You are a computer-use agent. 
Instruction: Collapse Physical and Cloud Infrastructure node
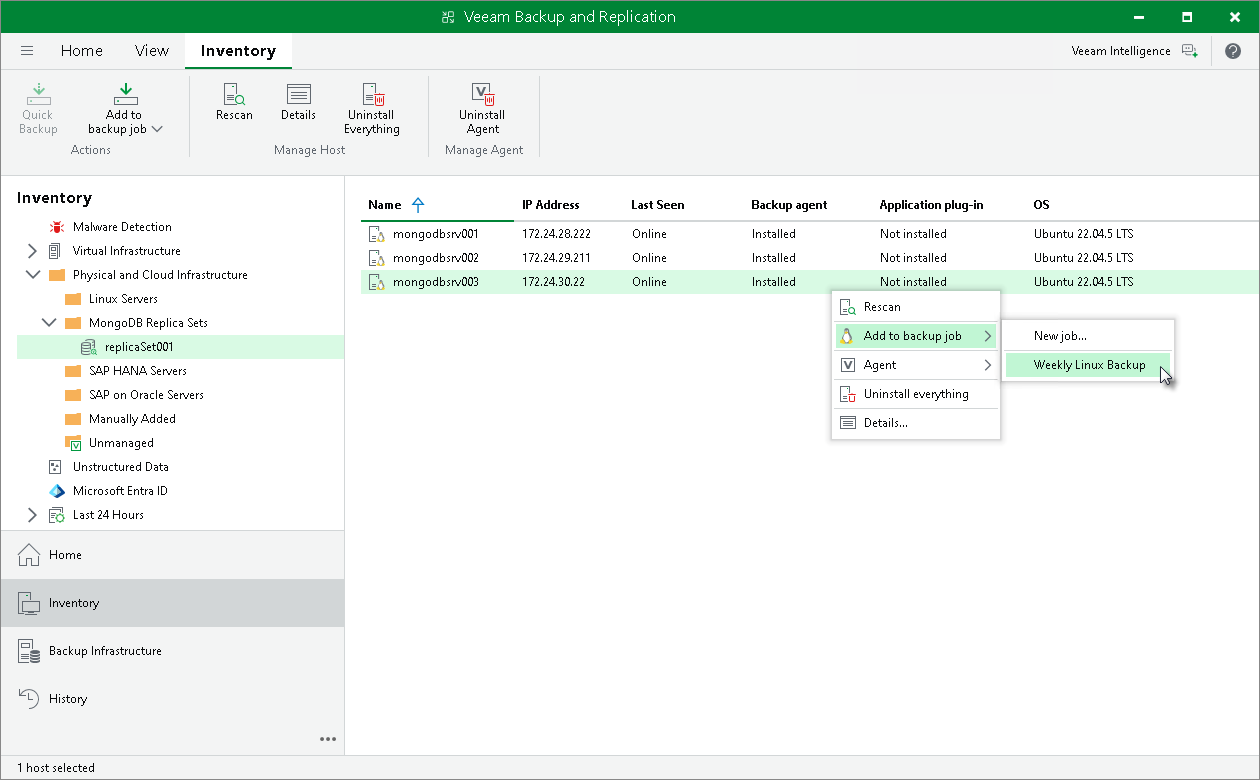[32, 275]
